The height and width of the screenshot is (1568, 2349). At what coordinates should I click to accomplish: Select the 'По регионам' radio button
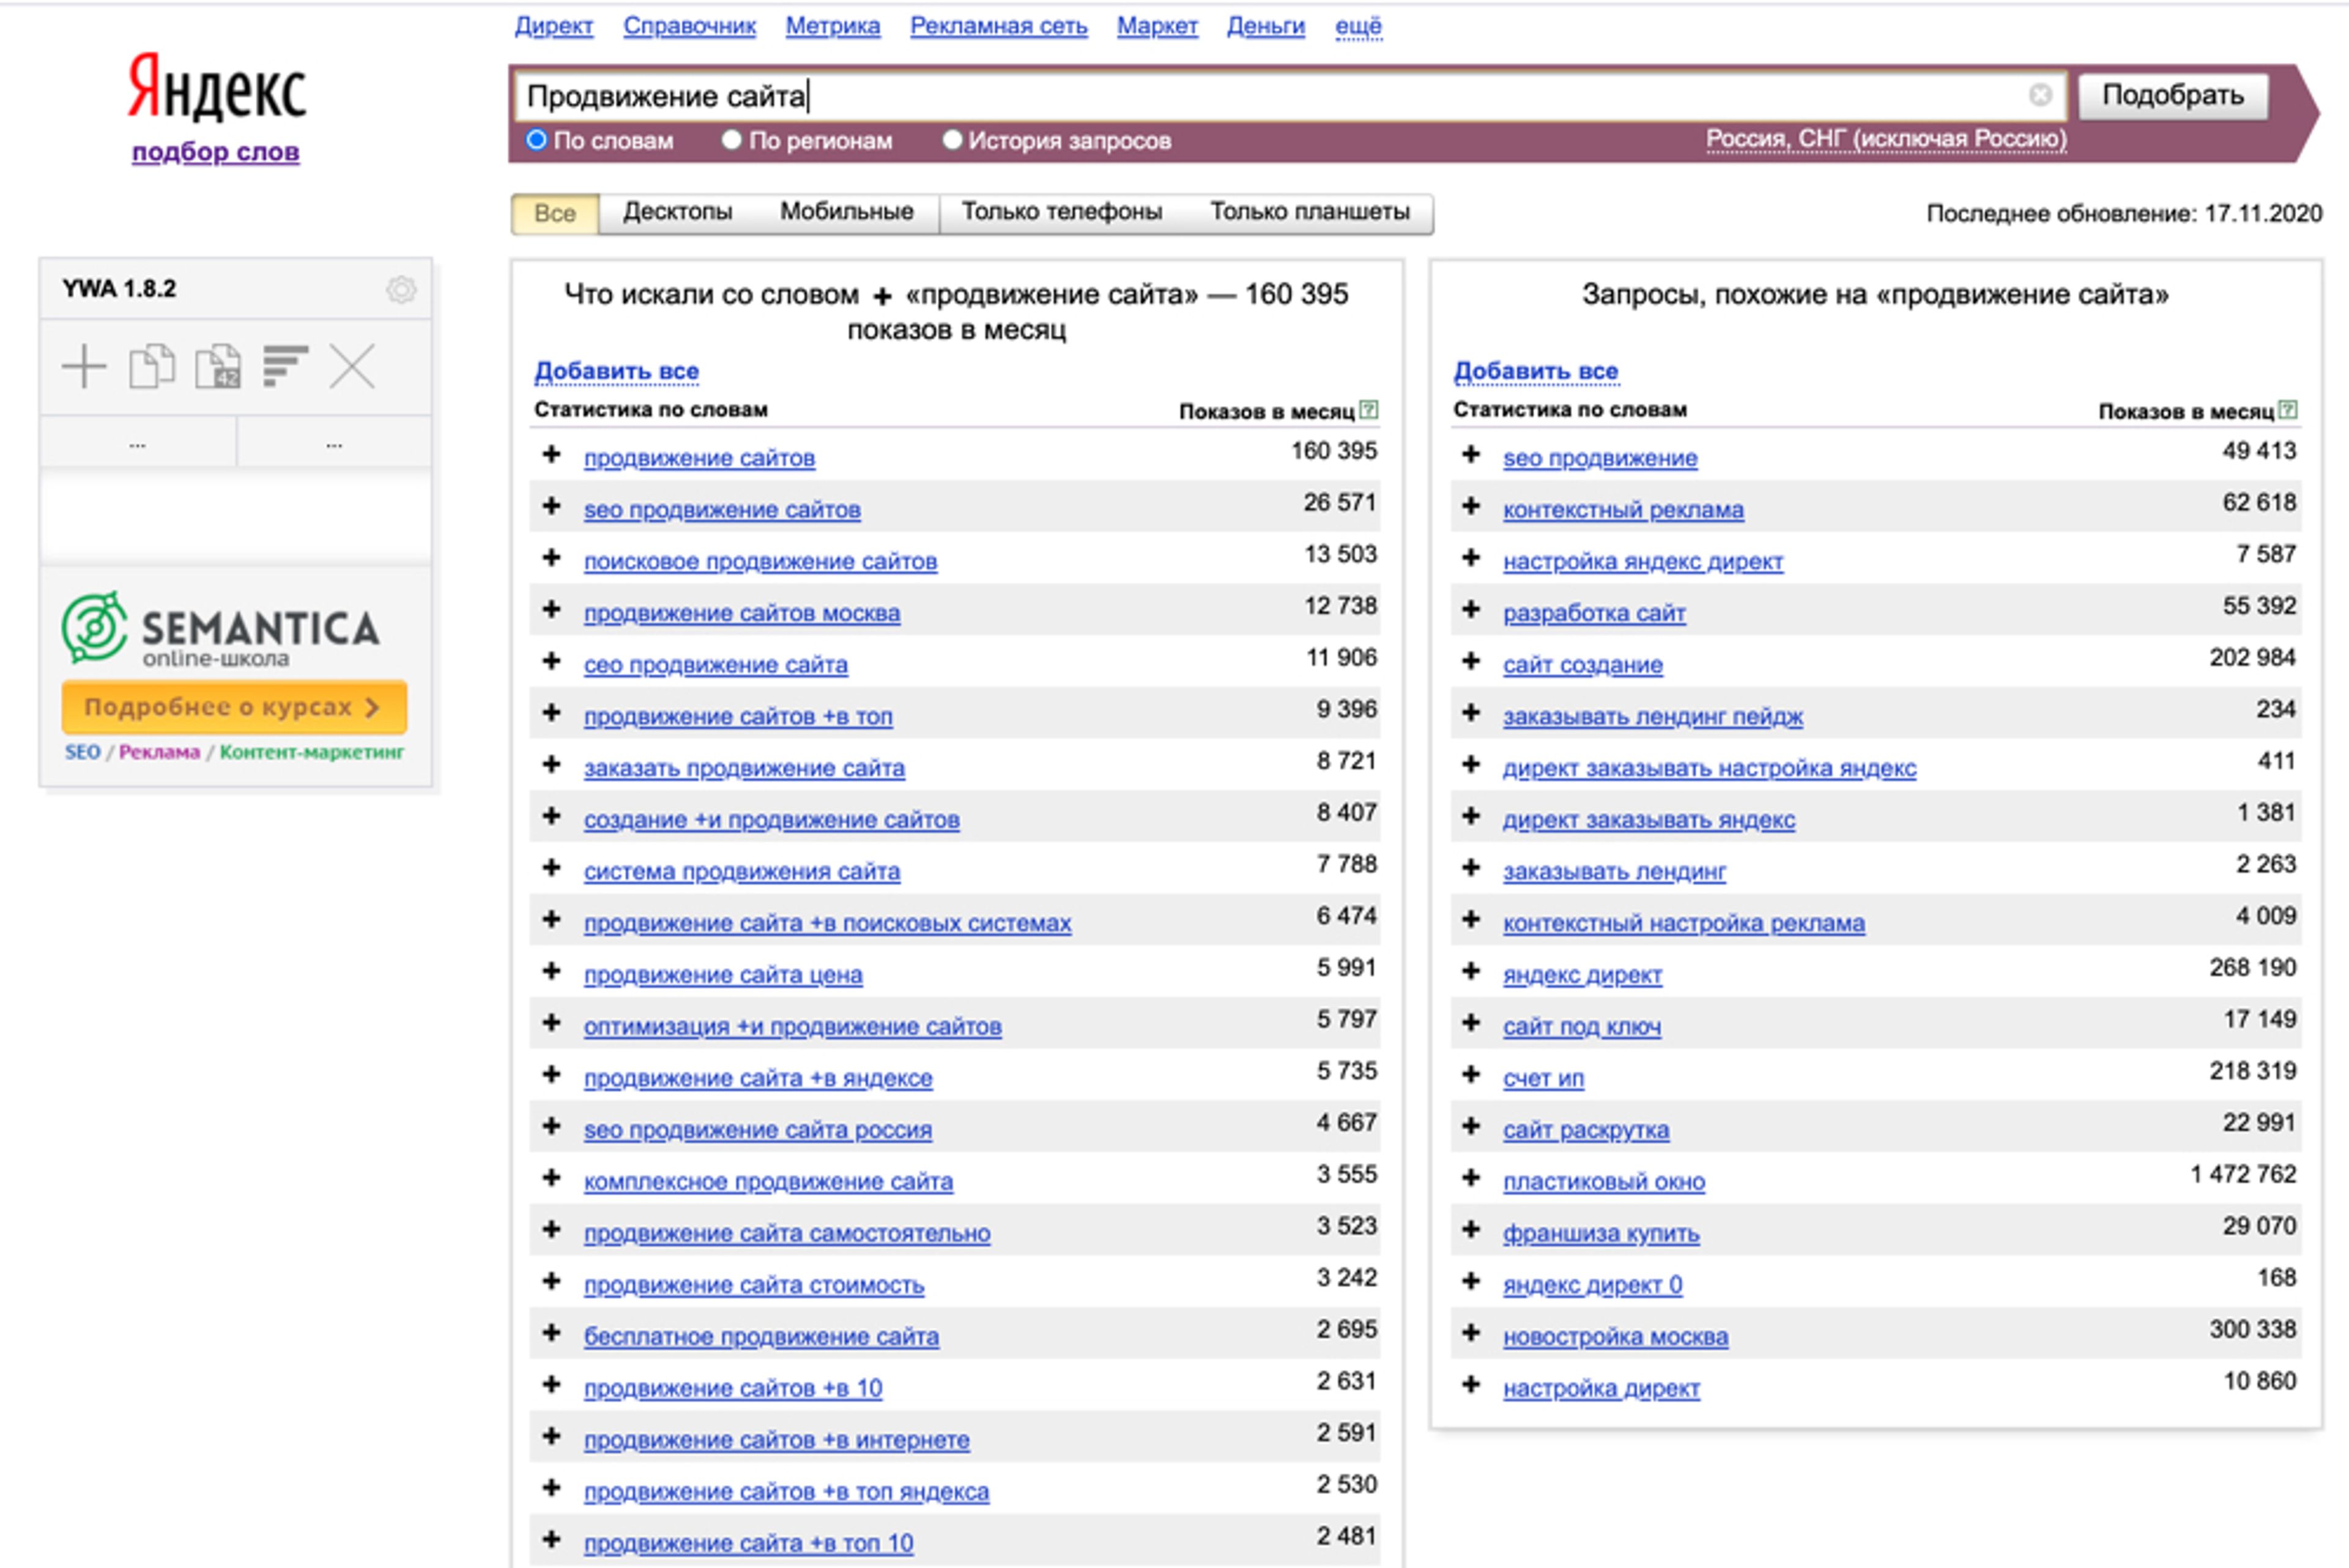tap(732, 140)
